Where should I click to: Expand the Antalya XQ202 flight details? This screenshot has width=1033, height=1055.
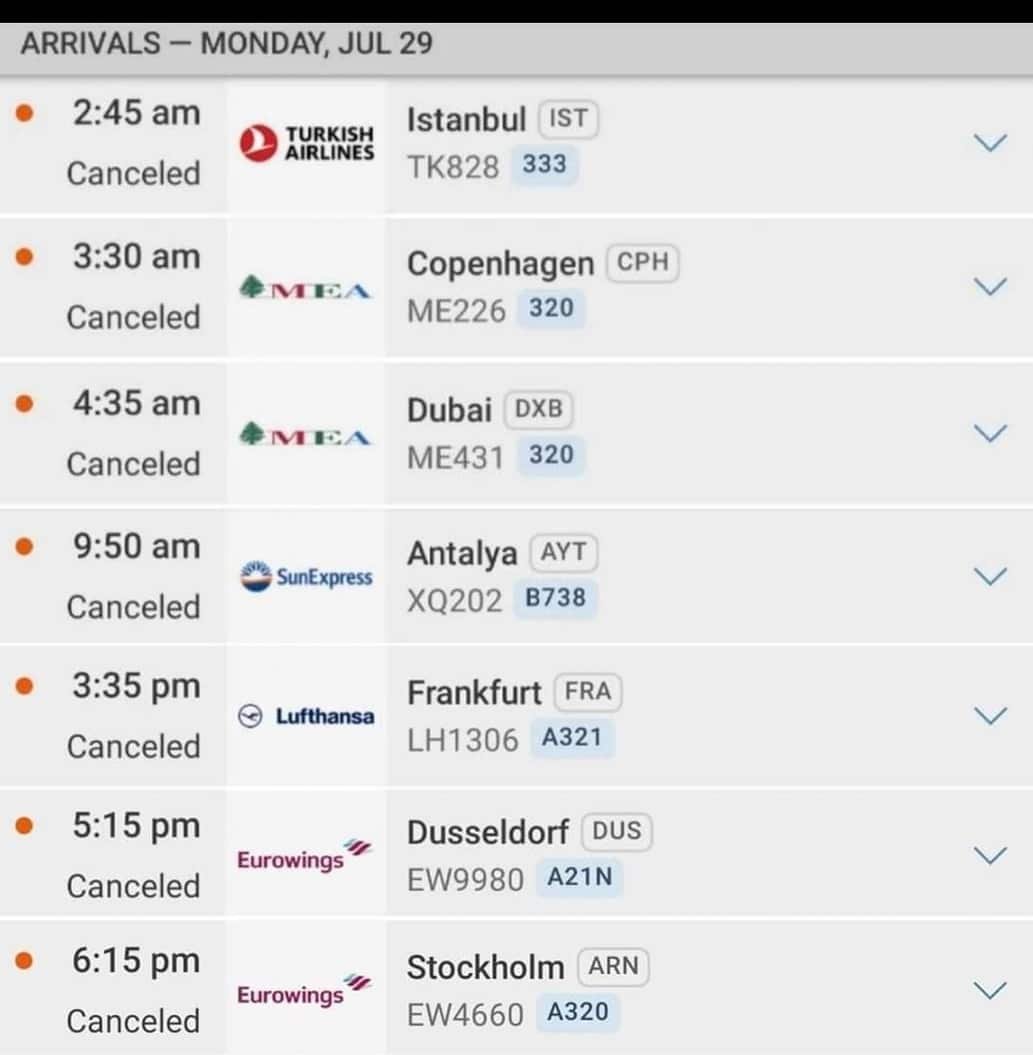(990, 576)
